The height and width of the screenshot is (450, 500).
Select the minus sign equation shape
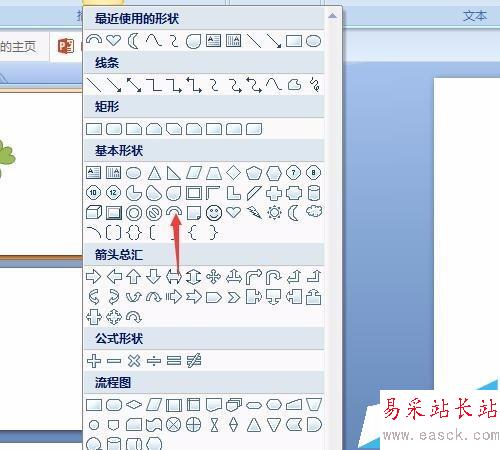click(114, 361)
